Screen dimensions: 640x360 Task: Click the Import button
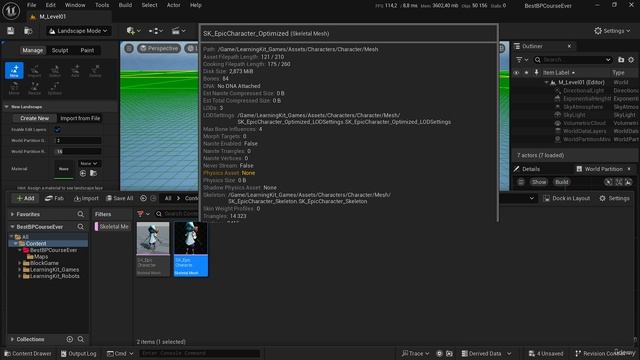pos(86,198)
